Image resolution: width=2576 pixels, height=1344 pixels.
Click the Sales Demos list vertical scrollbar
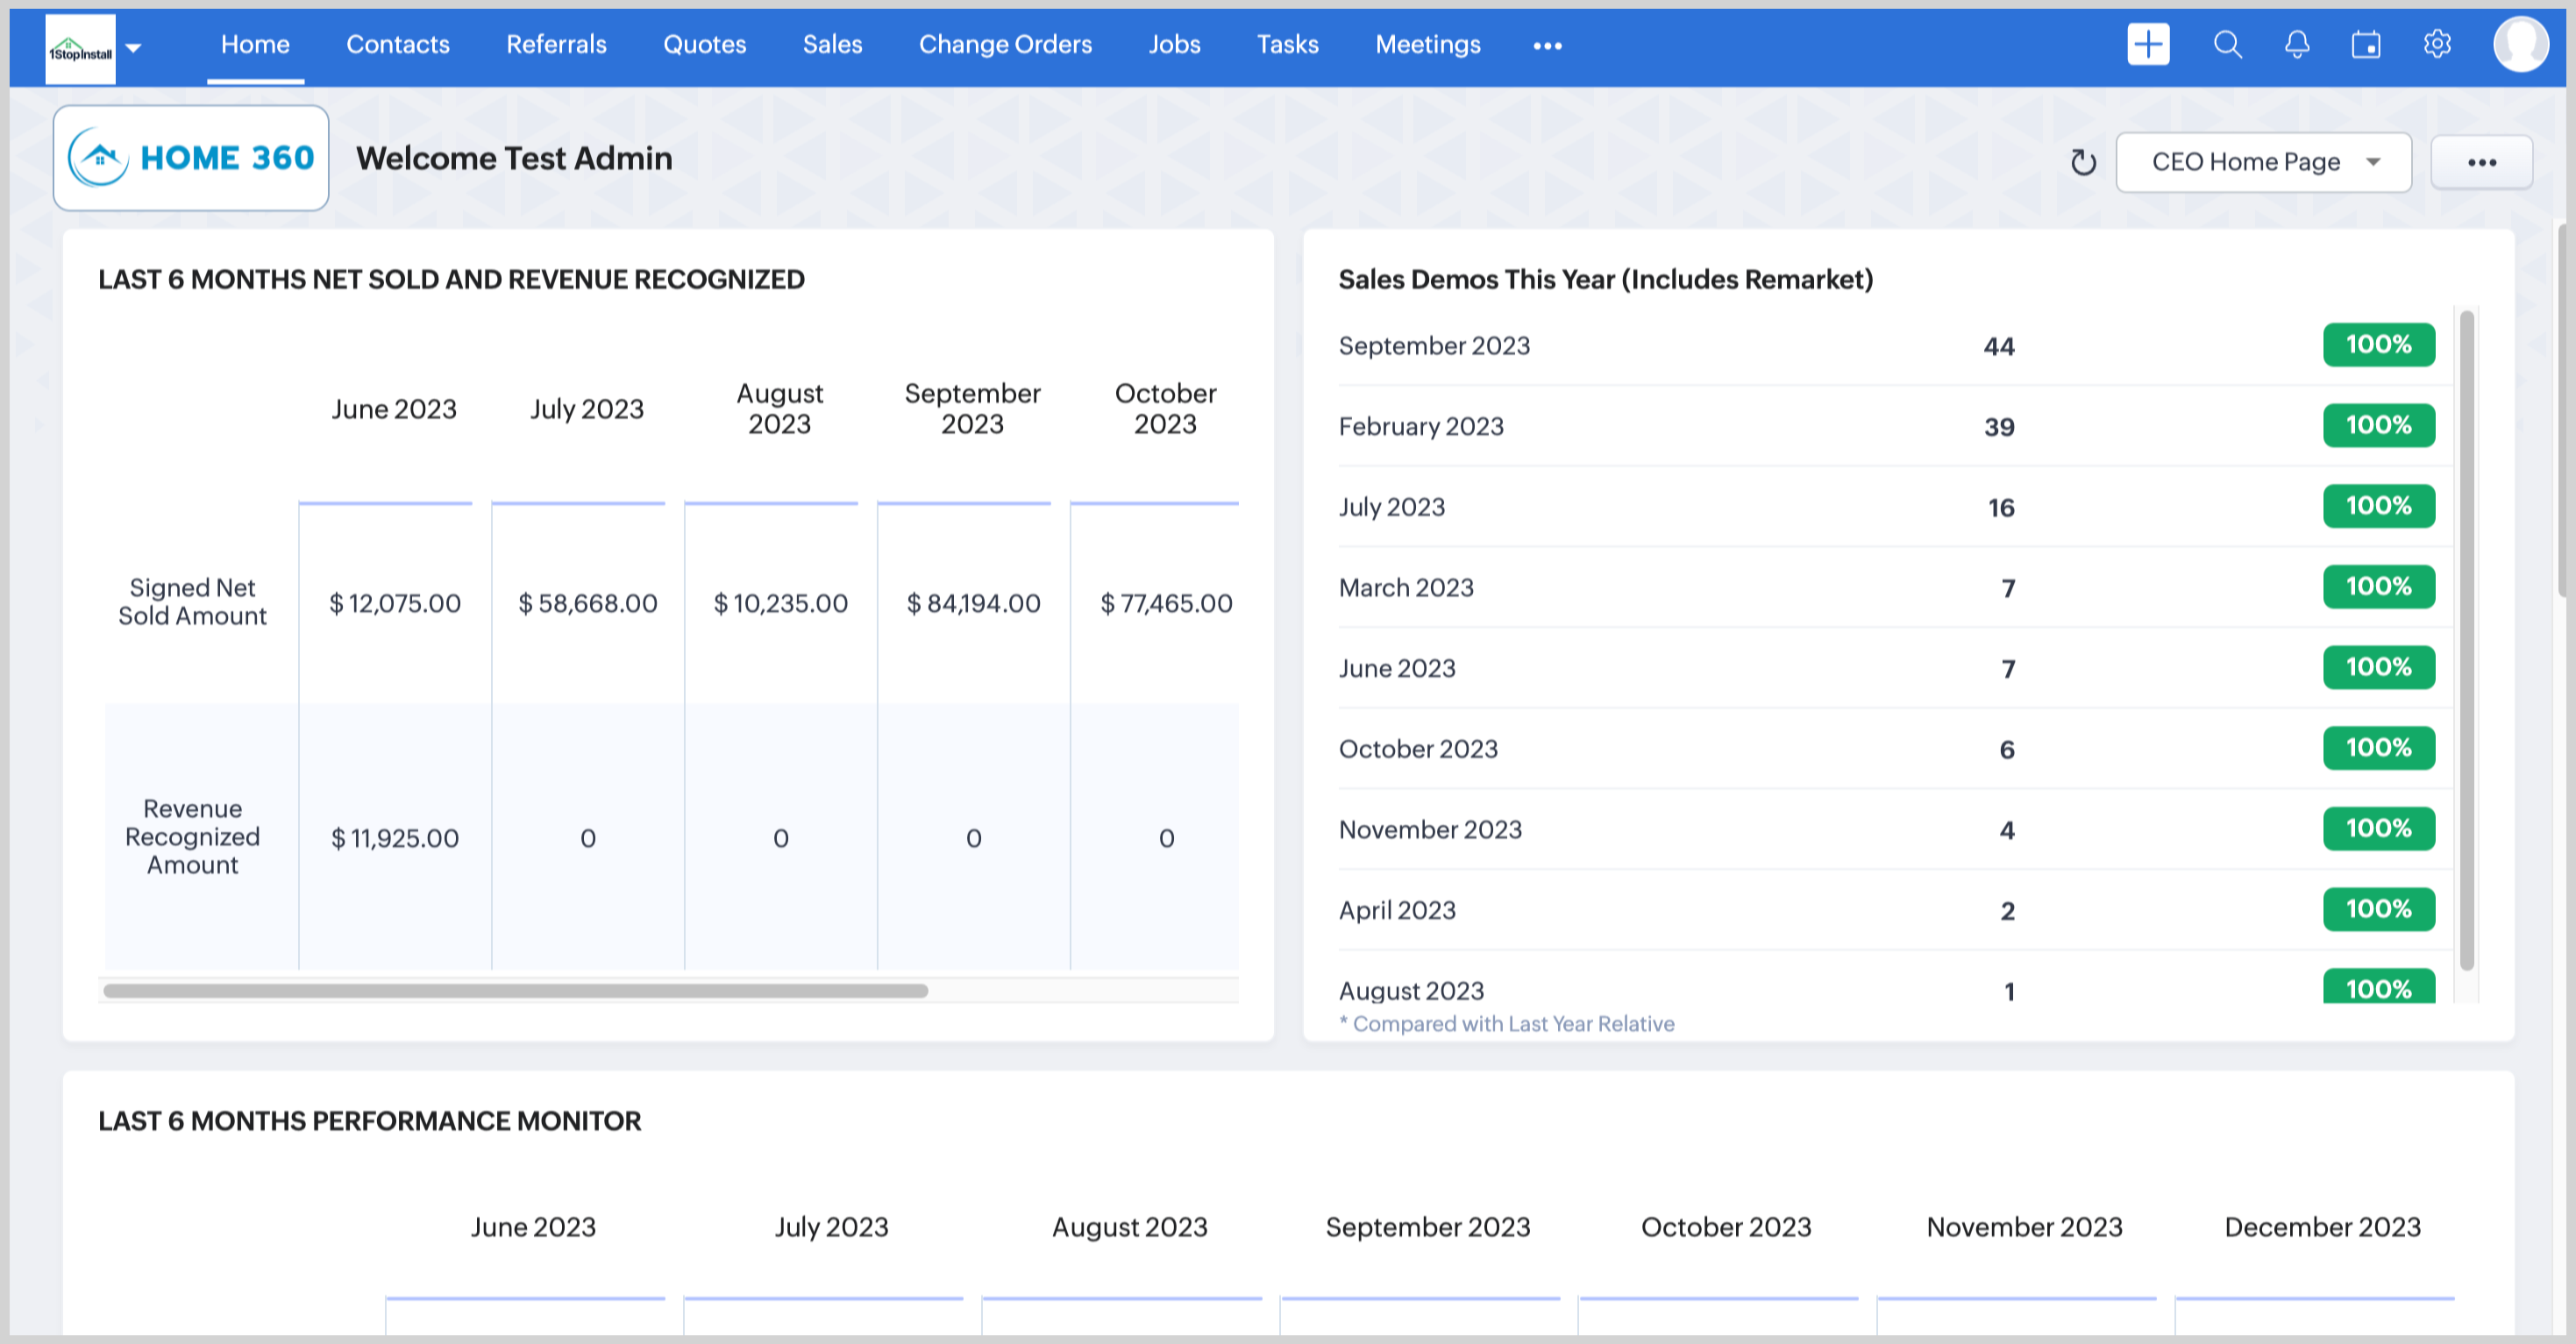[x=2466, y=640]
